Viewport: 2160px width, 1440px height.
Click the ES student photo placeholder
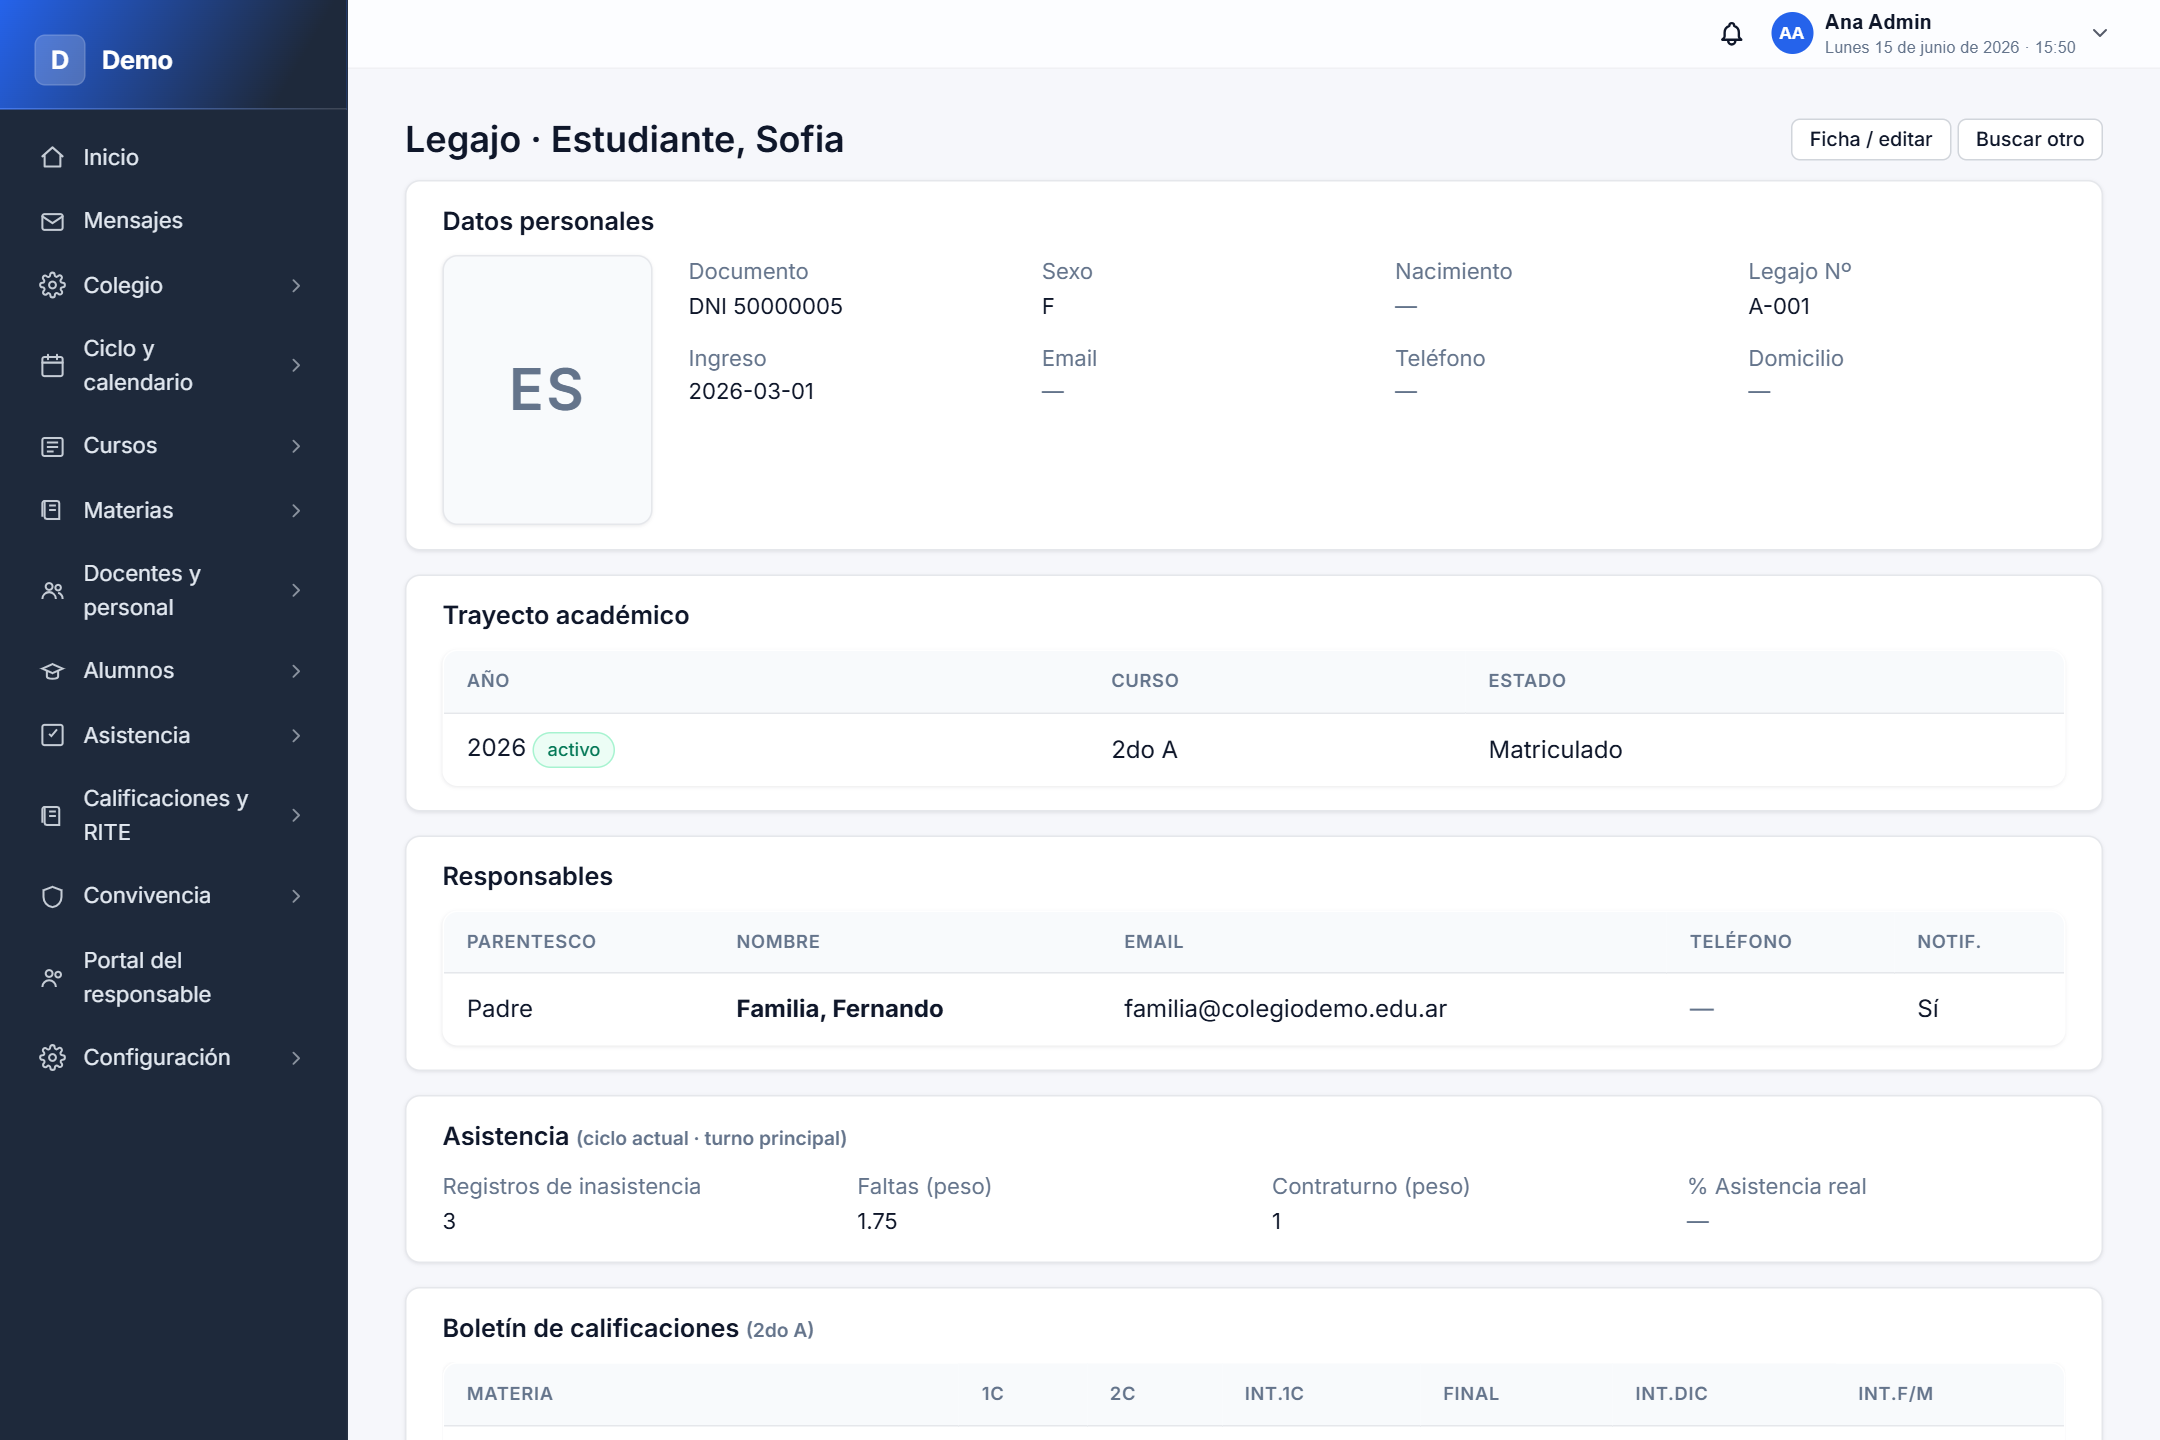point(547,390)
